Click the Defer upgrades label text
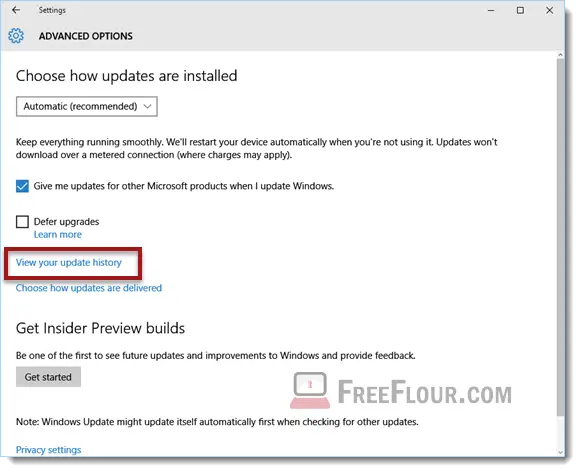 pyautogui.click(x=67, y=222)
